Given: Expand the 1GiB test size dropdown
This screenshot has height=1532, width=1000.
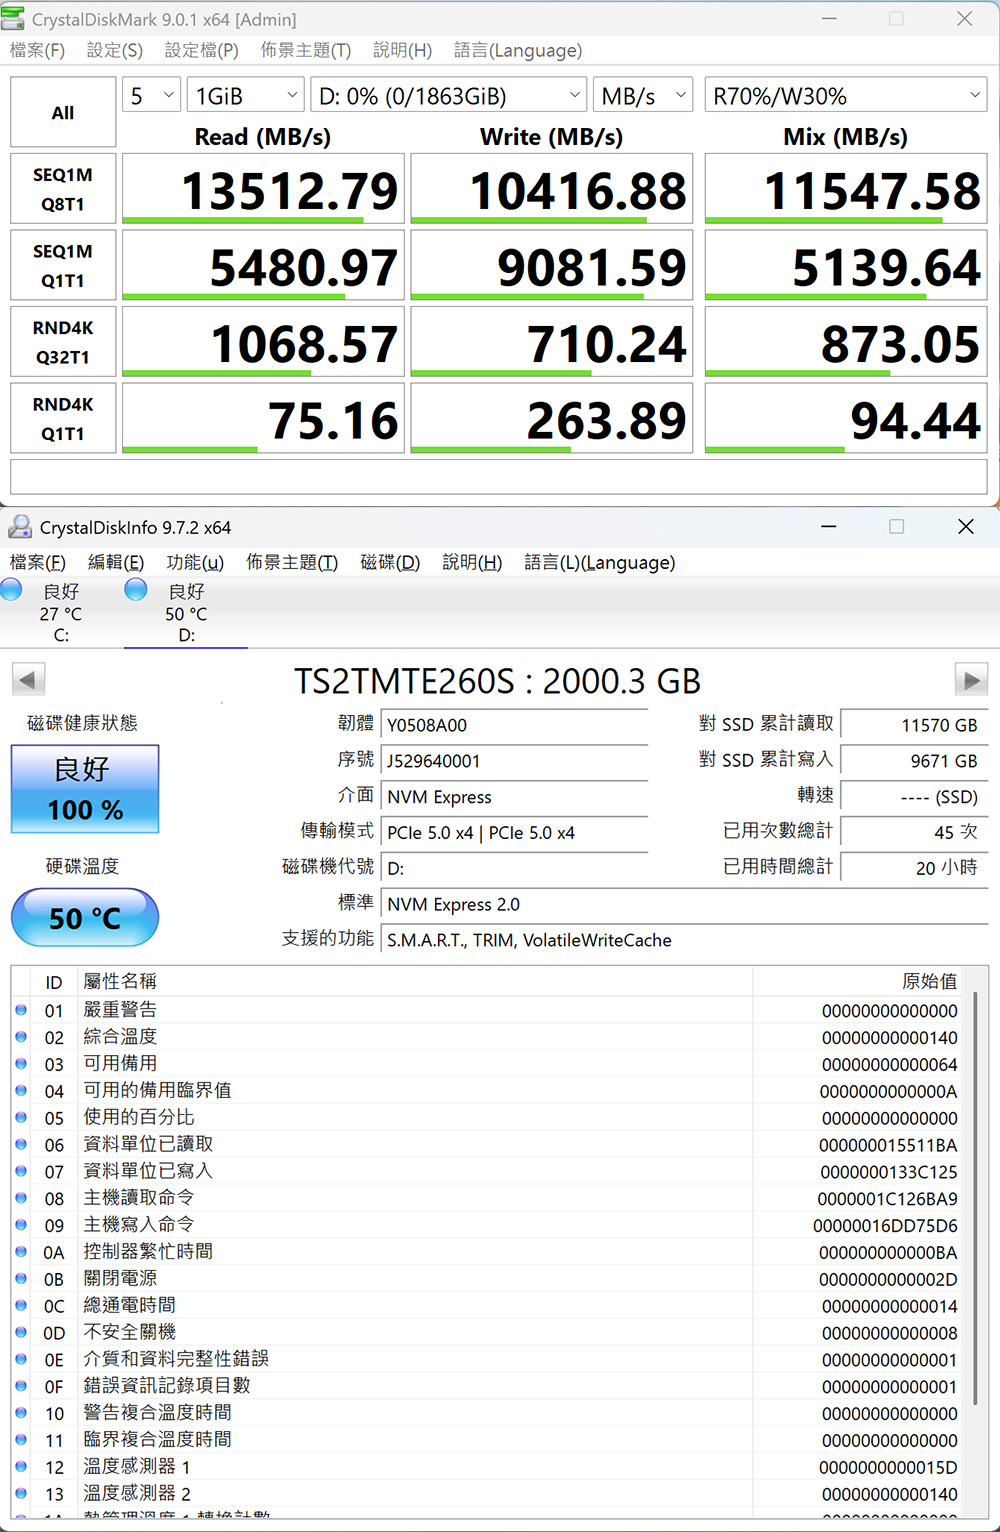Looking at the screenshot, I should [x=245, y=96].
